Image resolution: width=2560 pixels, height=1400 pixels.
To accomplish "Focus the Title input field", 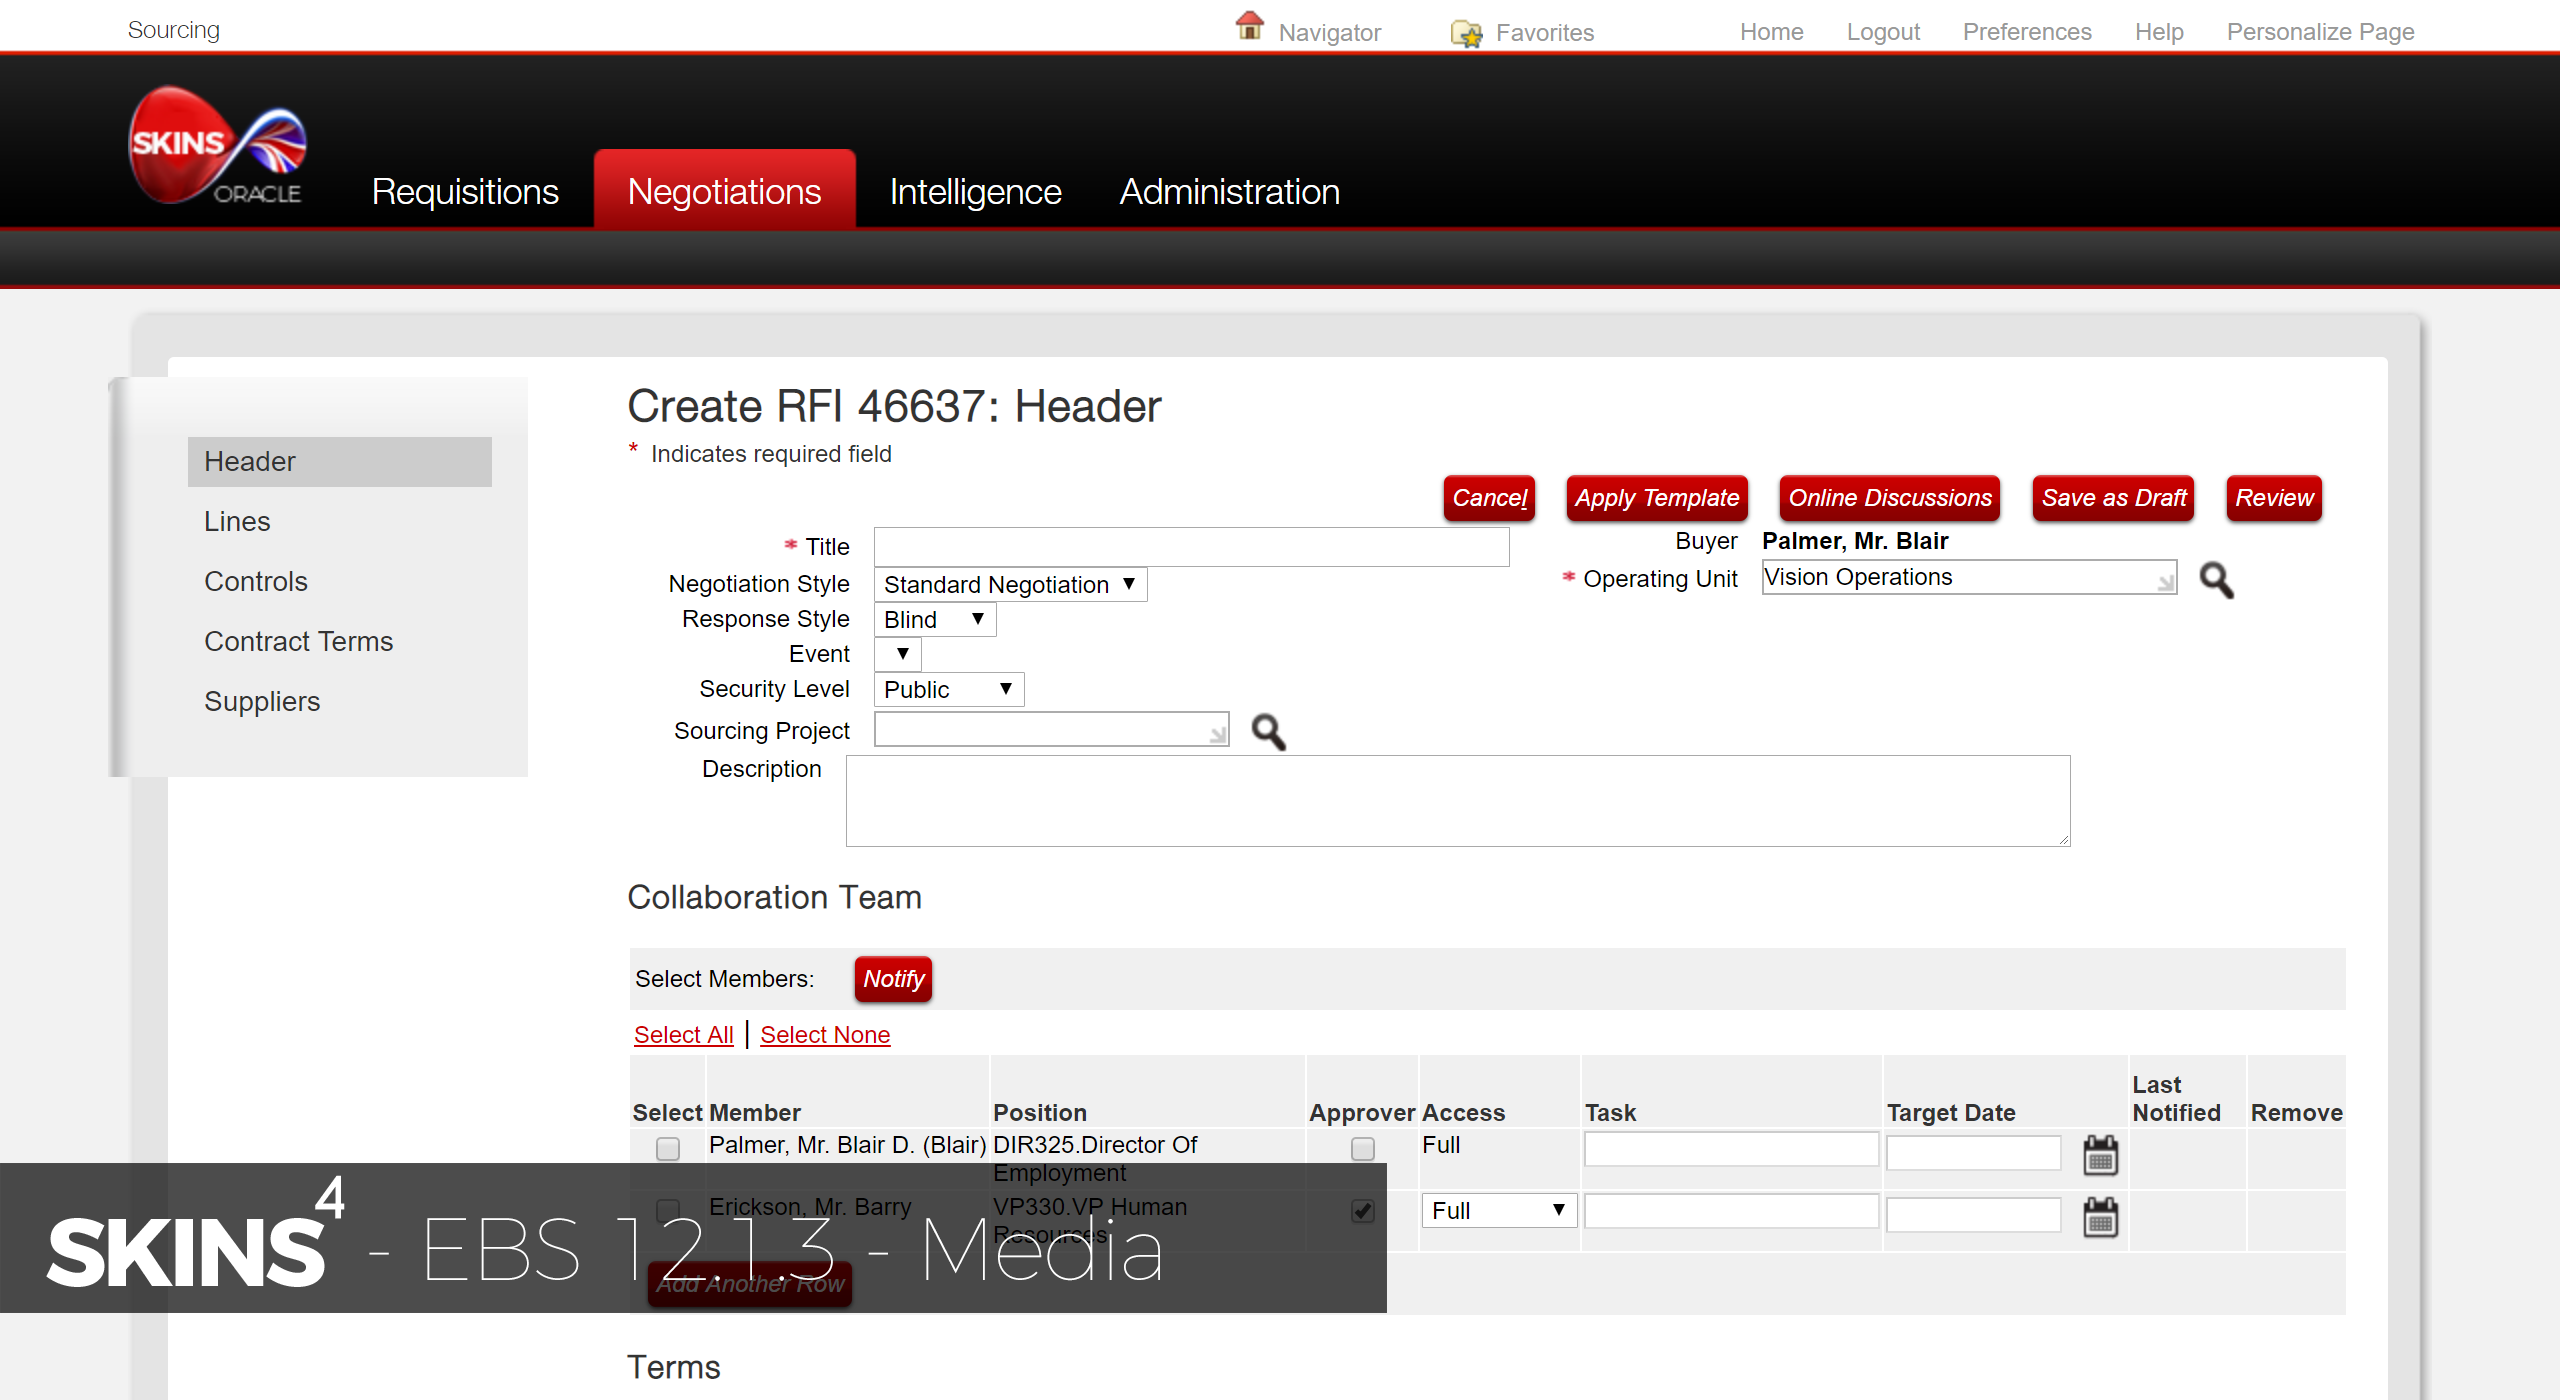I will click(1192, 547).
